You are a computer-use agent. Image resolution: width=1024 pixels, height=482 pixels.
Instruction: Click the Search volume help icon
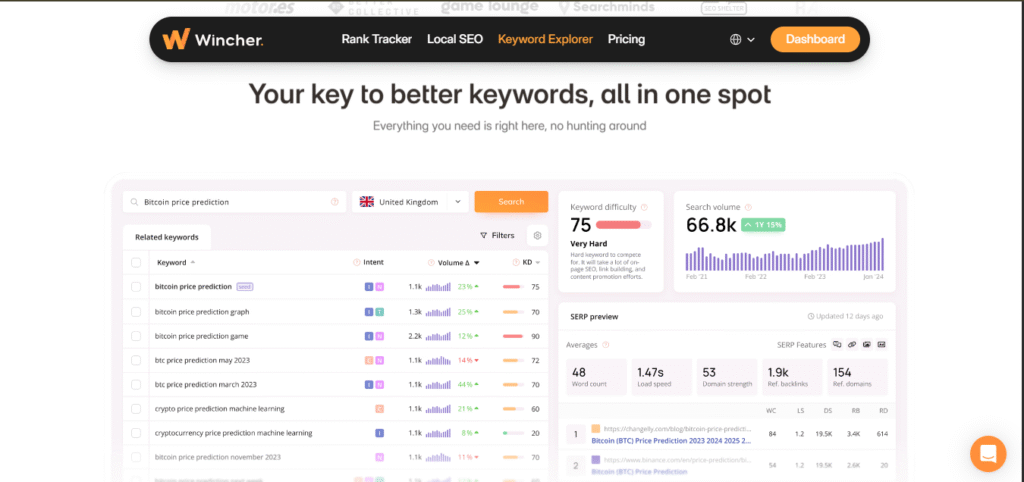[x=748, y=207]
